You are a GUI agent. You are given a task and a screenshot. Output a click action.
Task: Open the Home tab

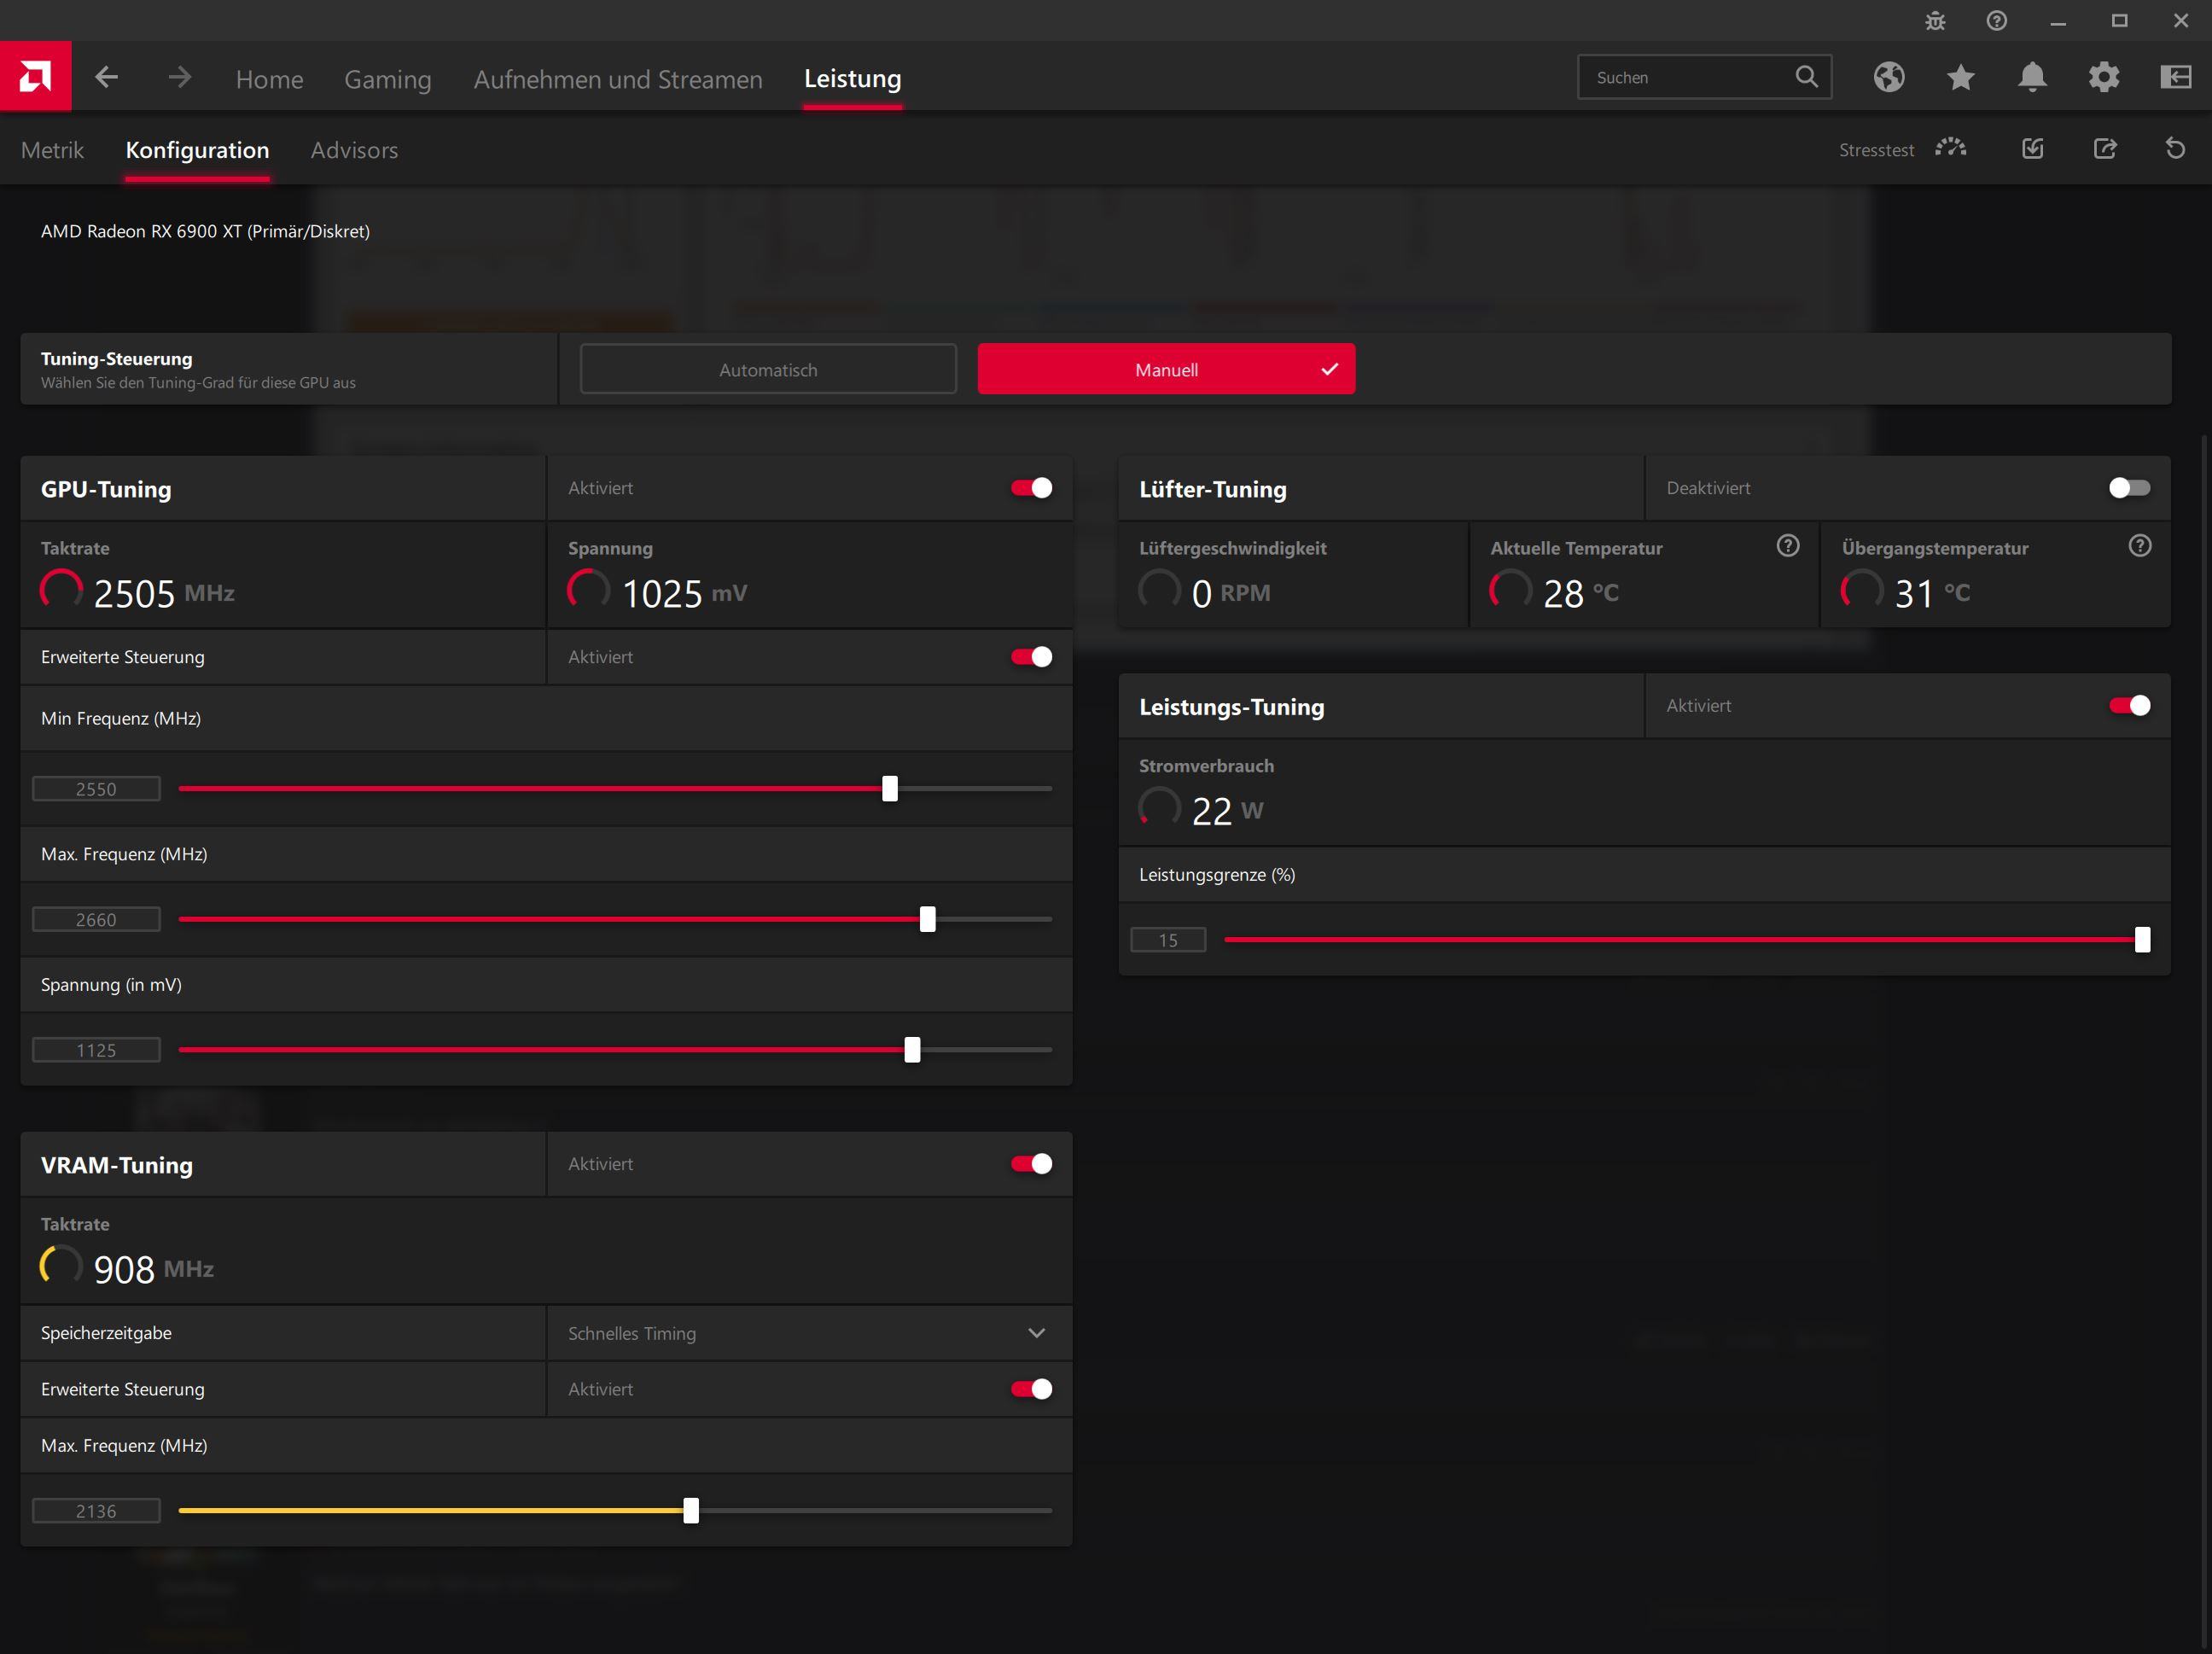[269, 79]
